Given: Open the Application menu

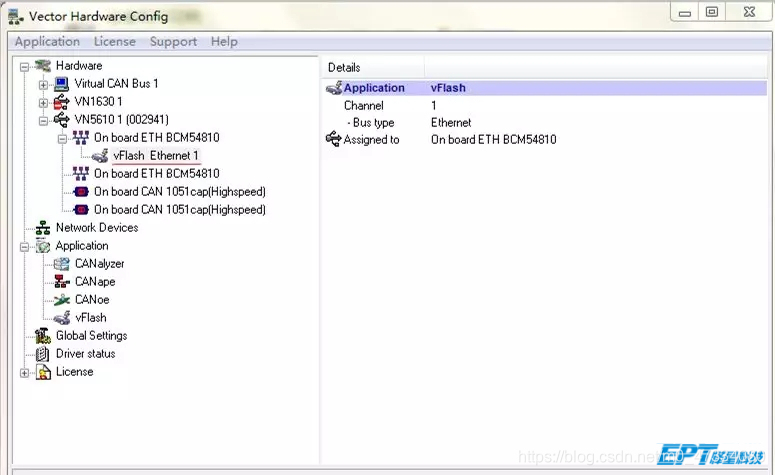Looking at the screenshot, I should click(47, 42).
